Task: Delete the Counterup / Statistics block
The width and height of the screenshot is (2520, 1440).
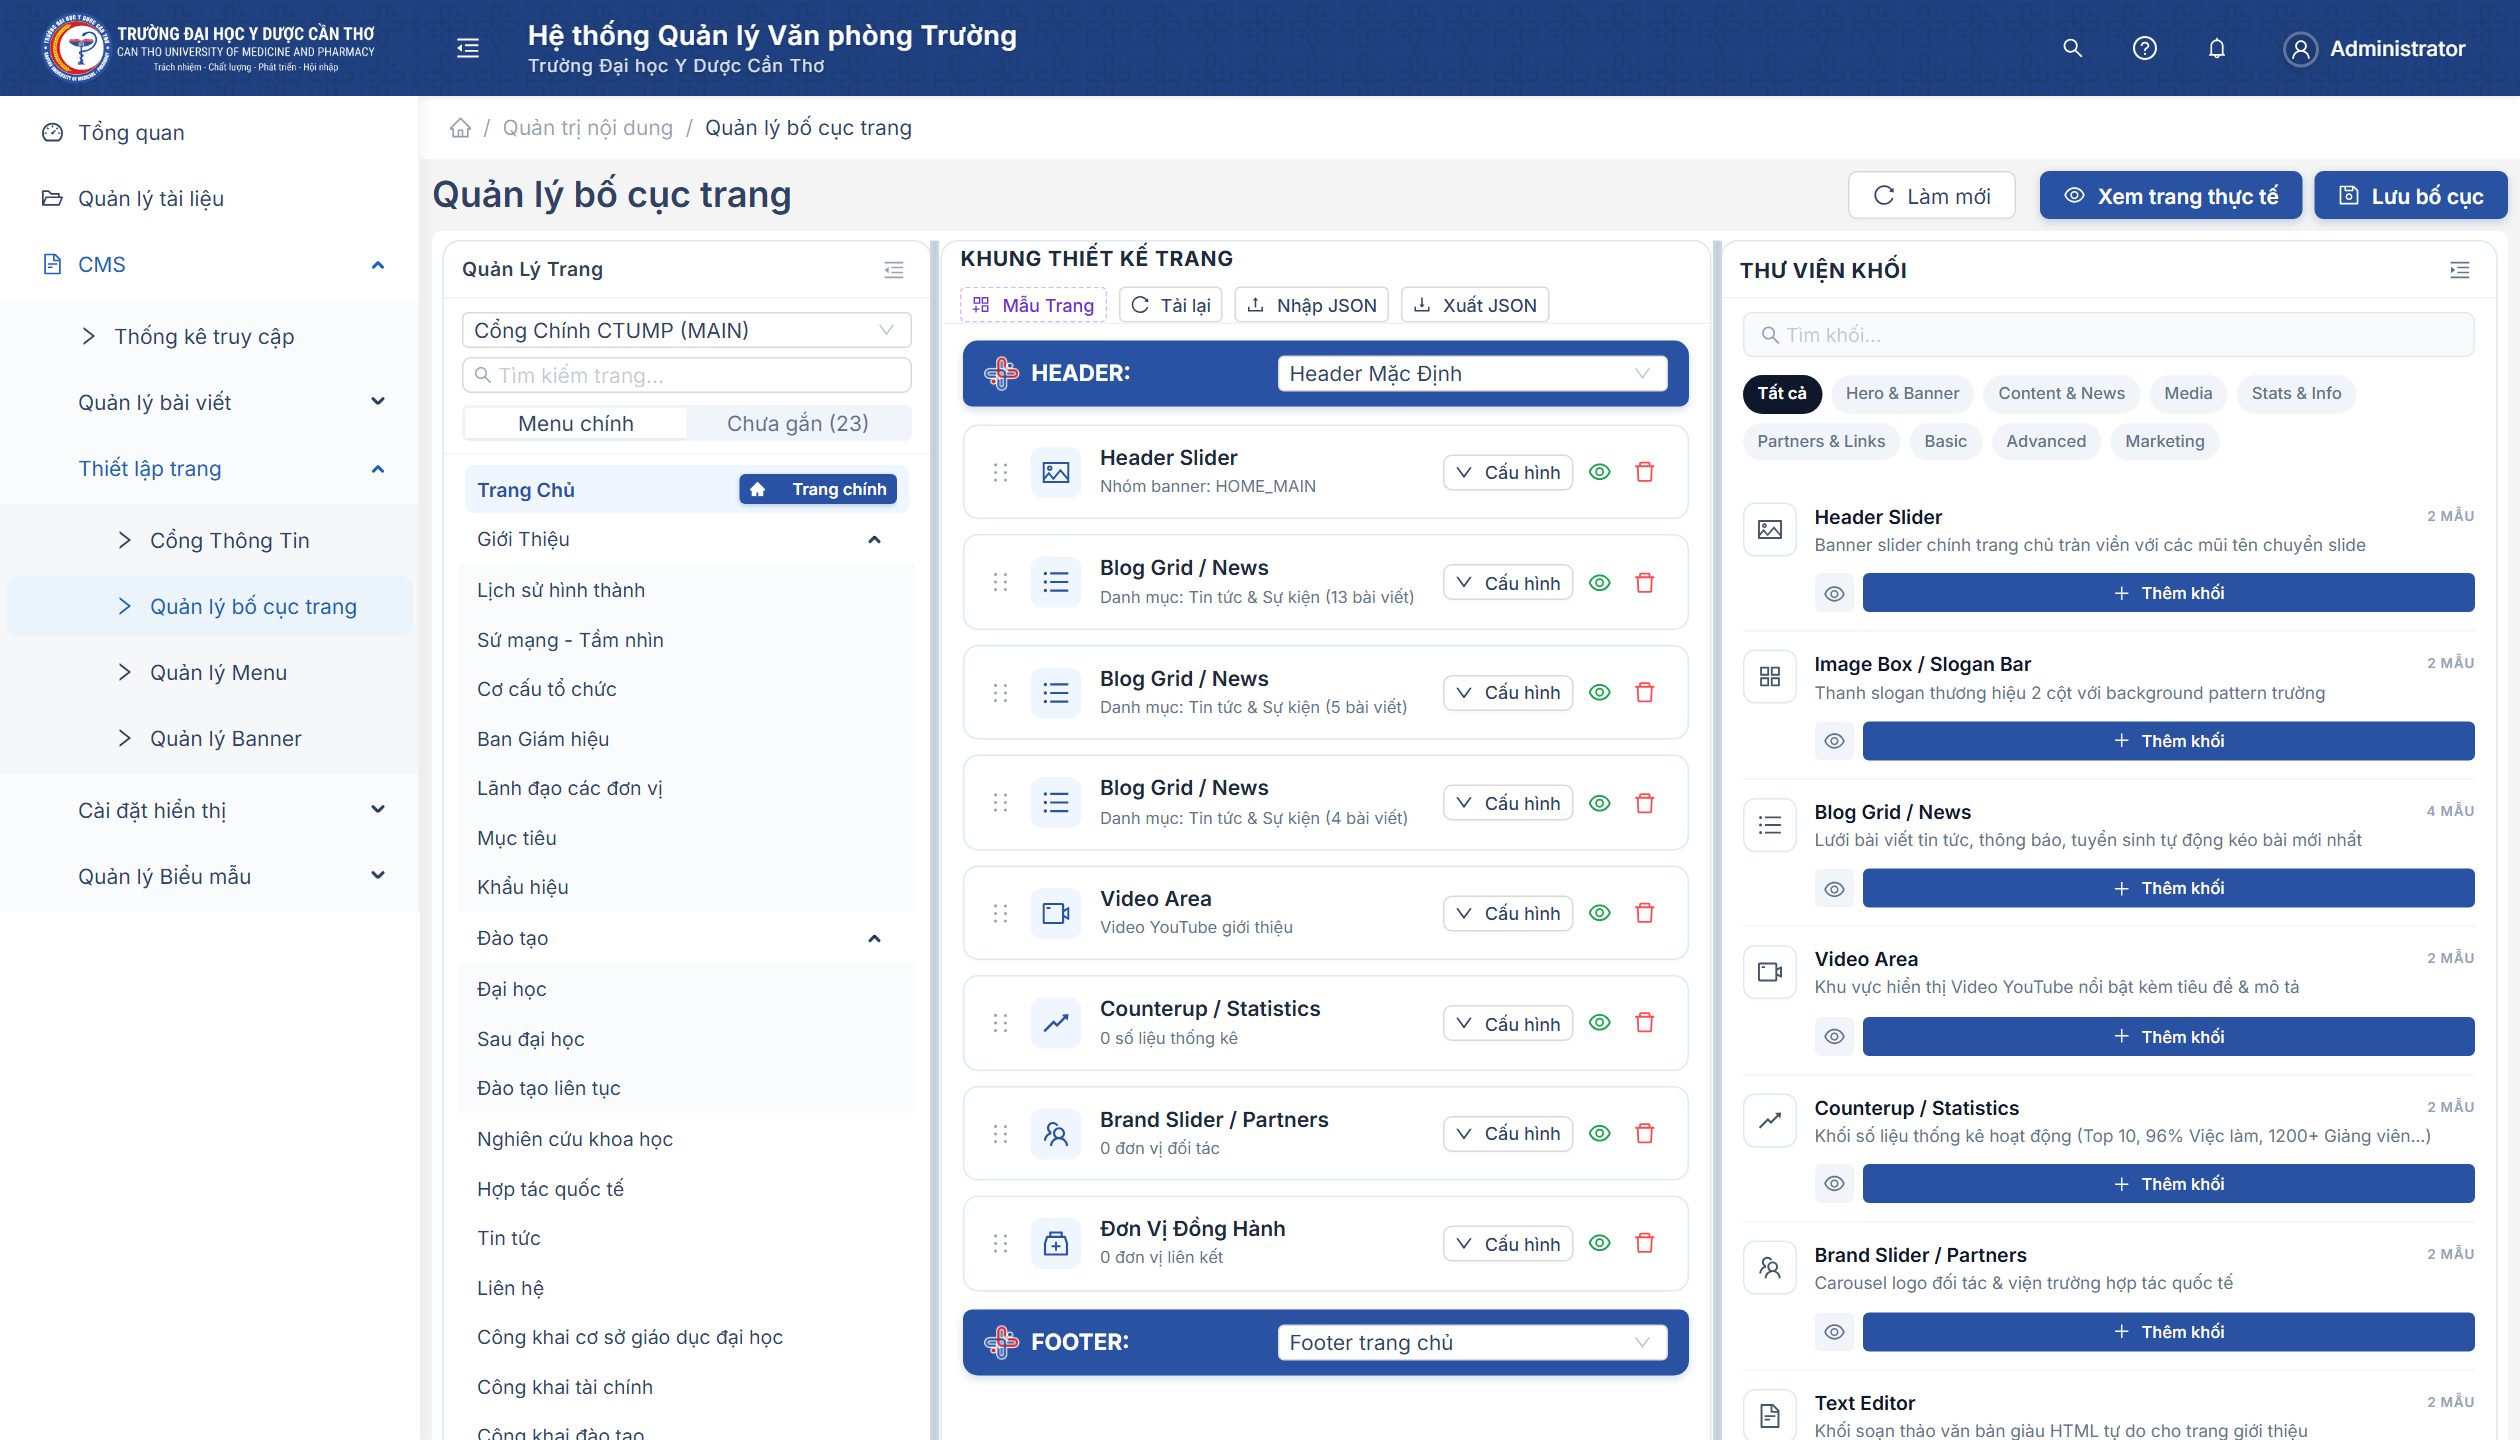Action: click(1644, 1023)
